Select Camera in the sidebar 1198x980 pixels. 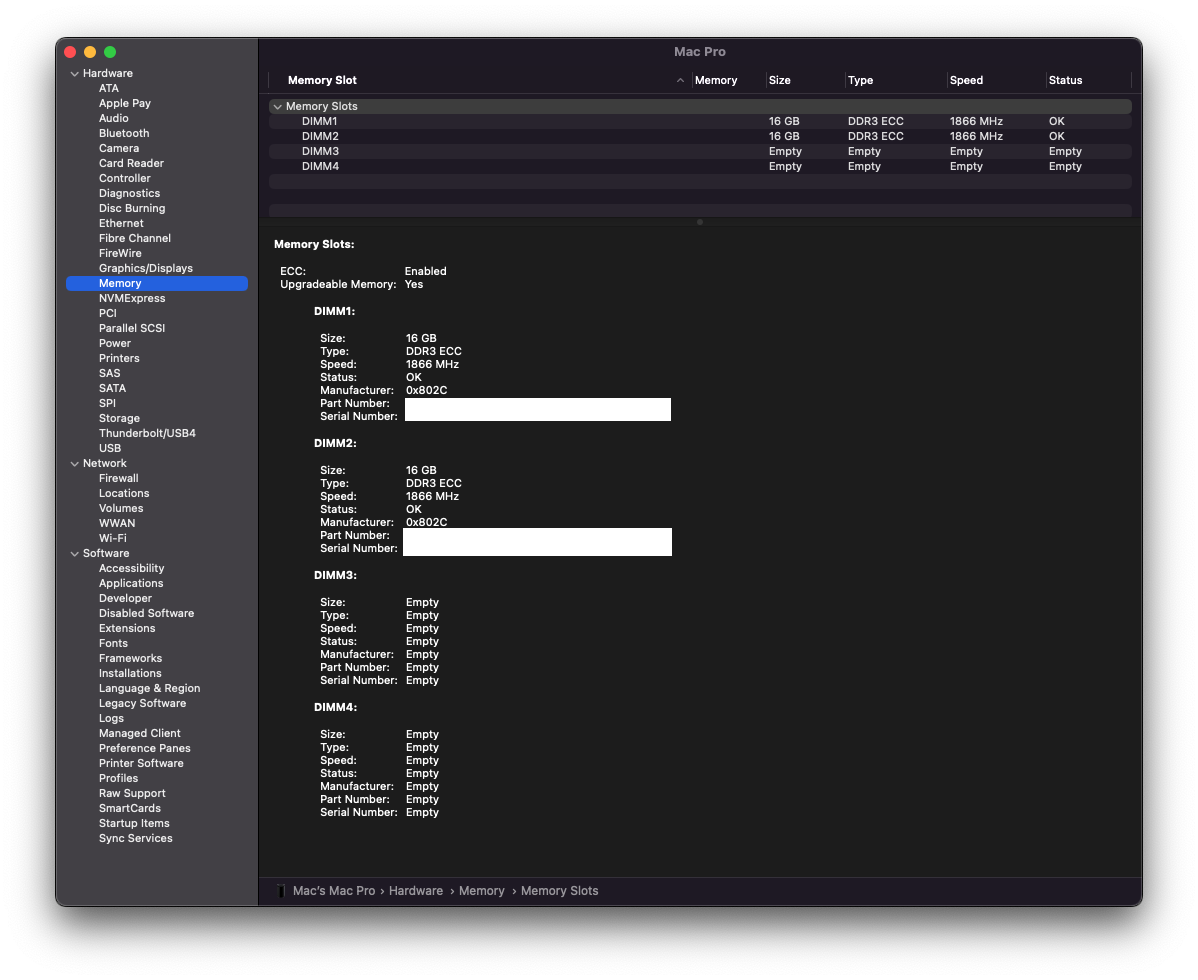click(x=118, y=148)
